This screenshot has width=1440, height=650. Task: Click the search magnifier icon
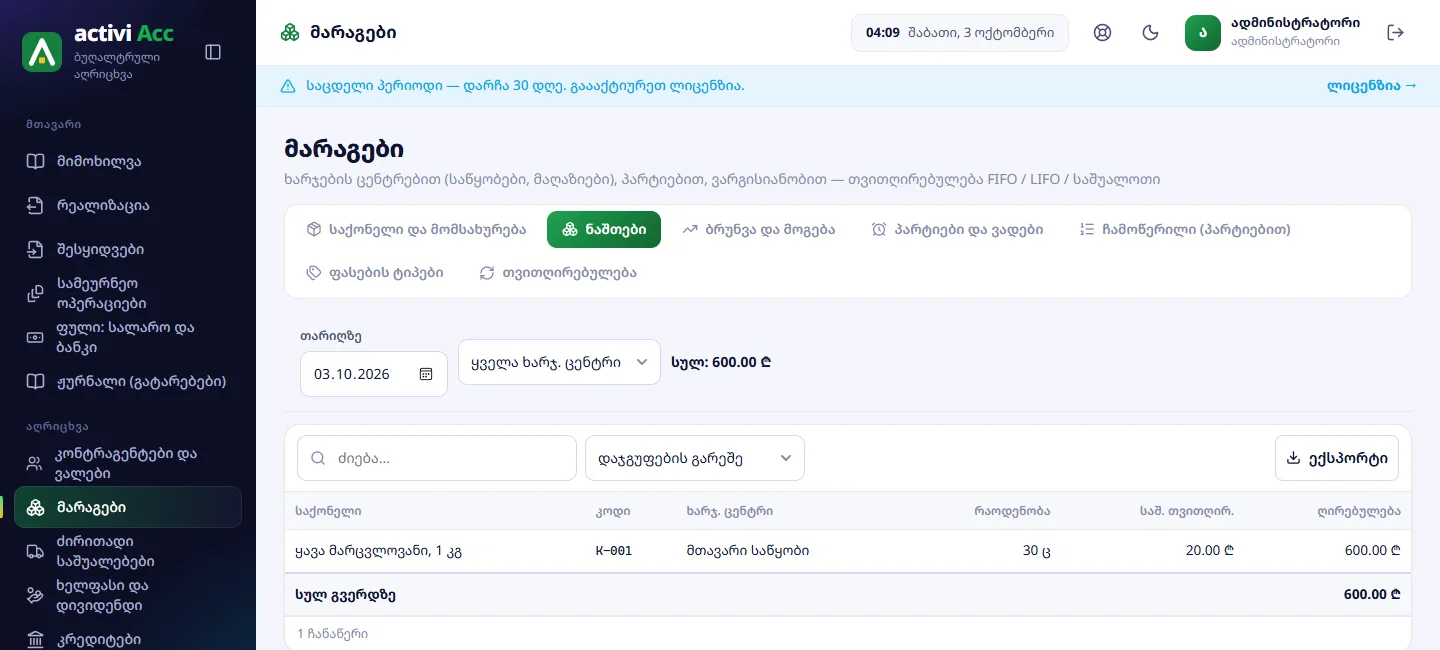coord(319,458)
